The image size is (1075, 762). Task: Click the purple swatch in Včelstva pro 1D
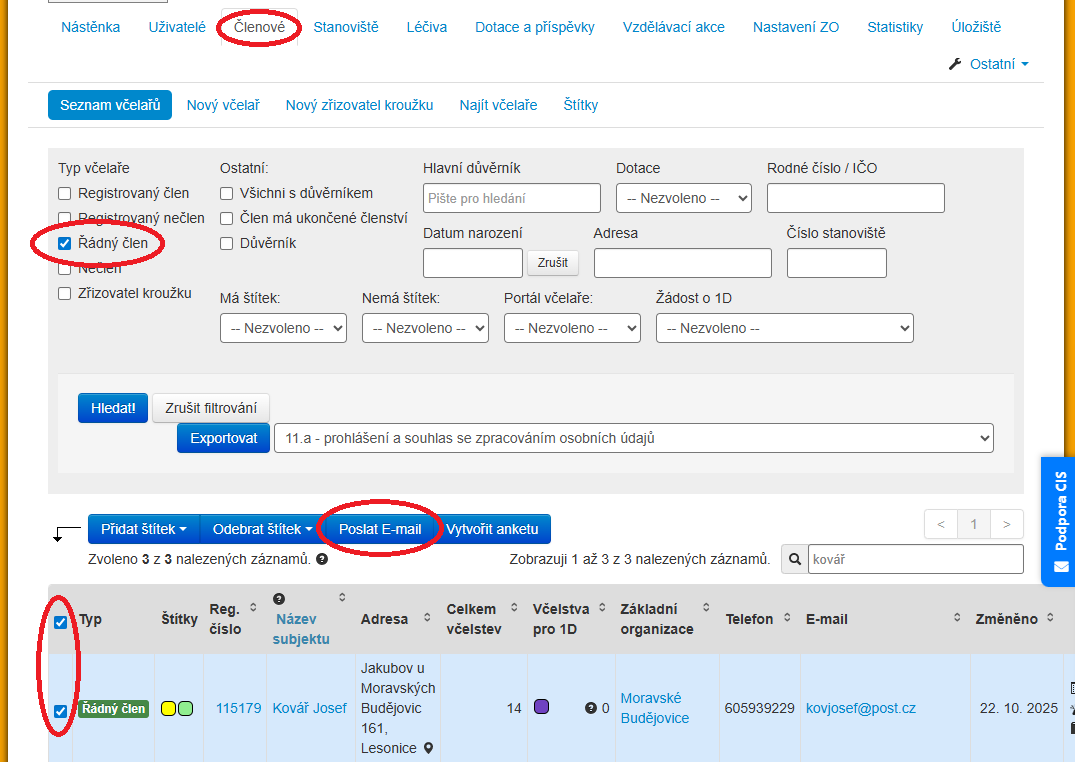coord(541,707)
